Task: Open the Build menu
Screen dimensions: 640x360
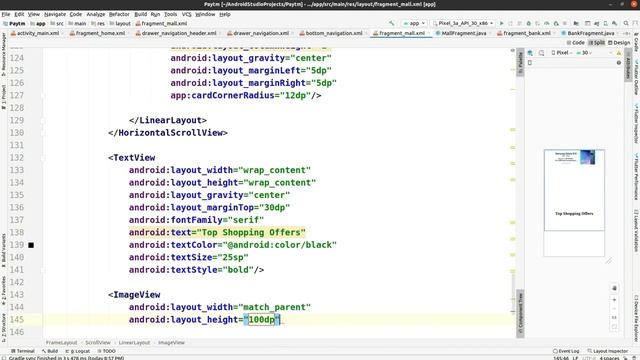Action: coord(140,14)
